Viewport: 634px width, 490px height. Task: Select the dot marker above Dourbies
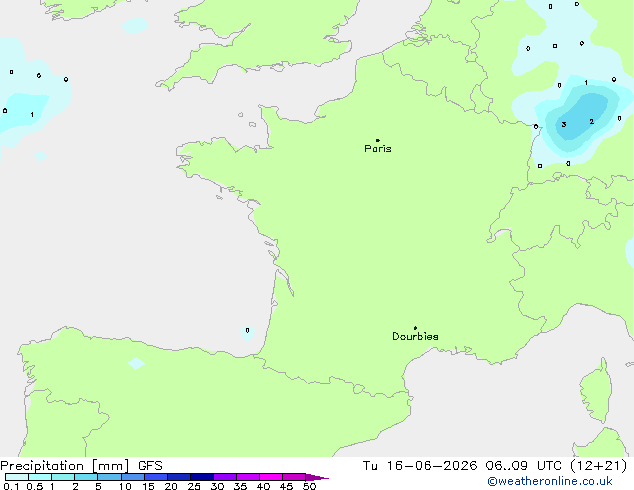[x=415, y=328]
